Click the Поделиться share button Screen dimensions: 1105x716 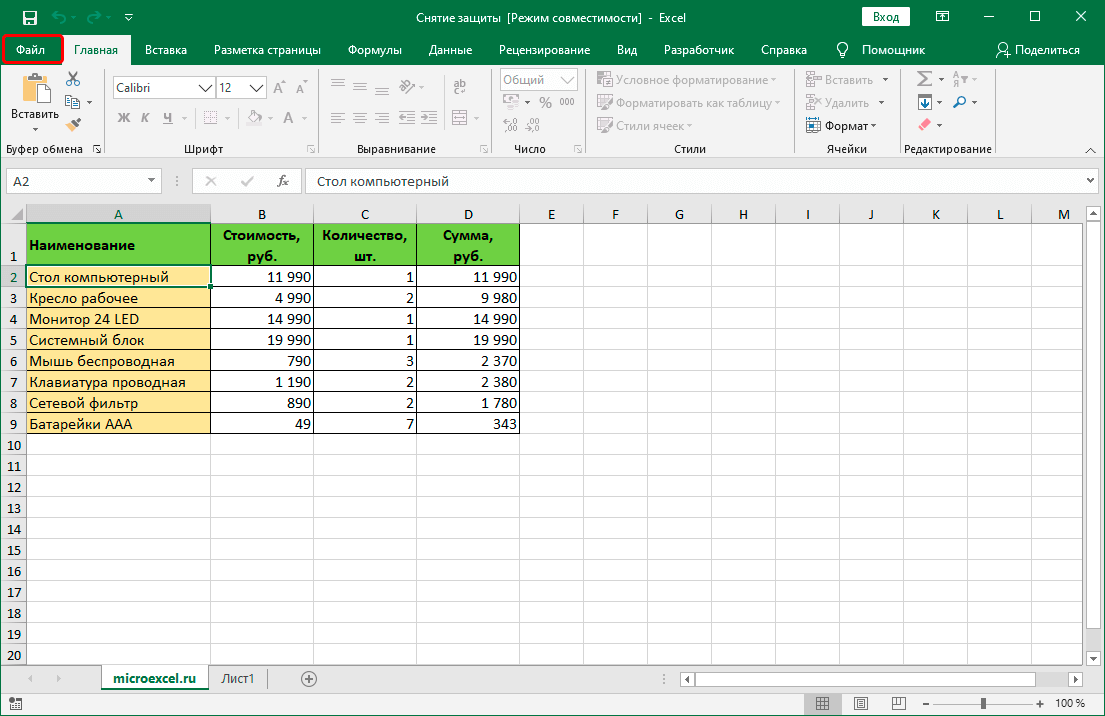(1038, 50)
